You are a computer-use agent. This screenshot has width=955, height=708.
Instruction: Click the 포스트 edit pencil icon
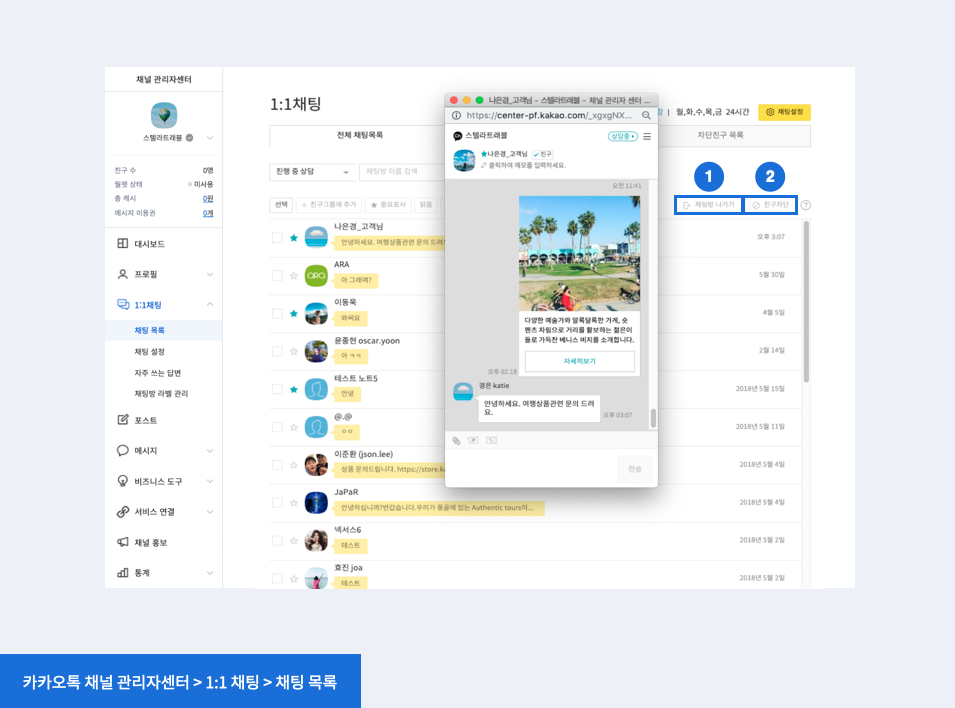coord(122,420)
